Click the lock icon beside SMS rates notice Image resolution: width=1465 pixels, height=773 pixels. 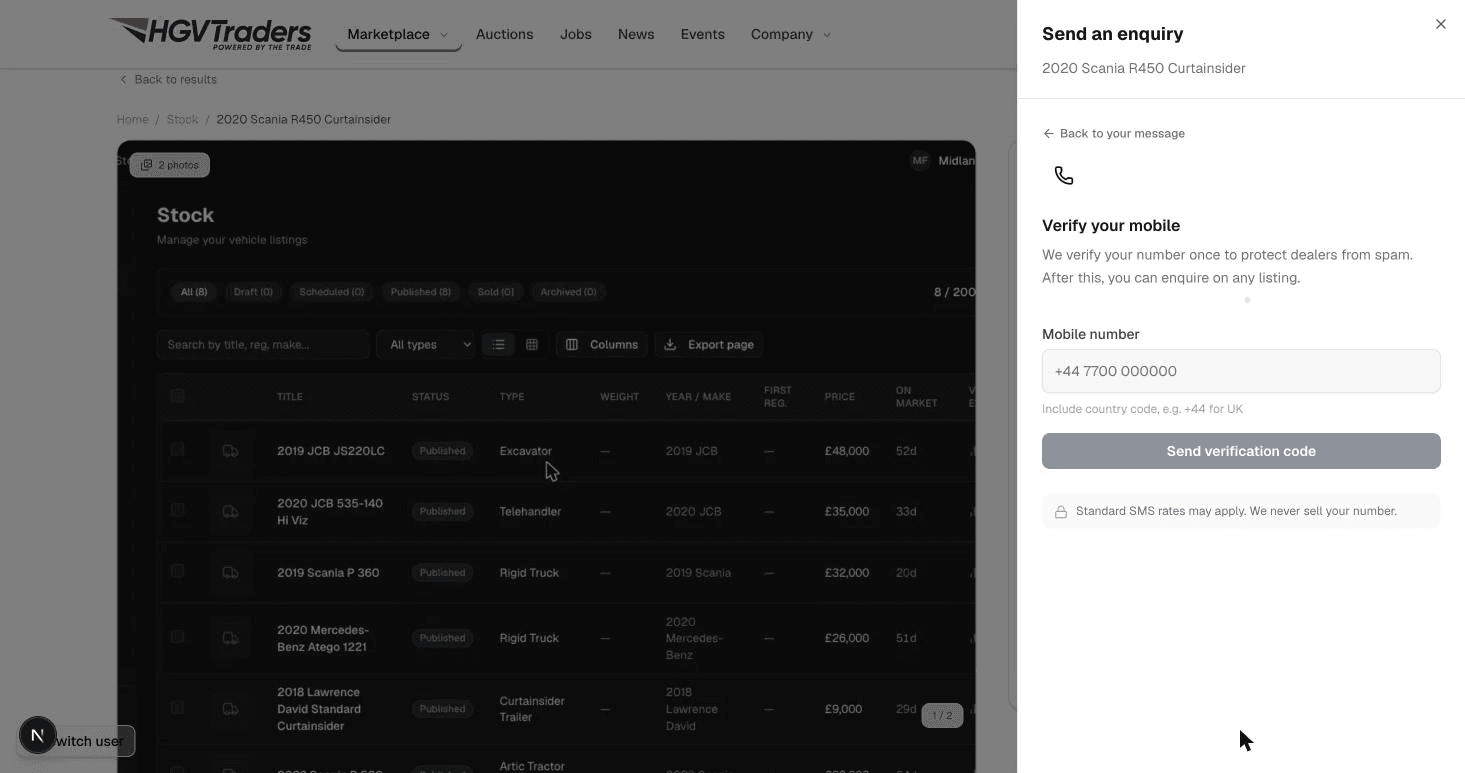(1061, 512)
